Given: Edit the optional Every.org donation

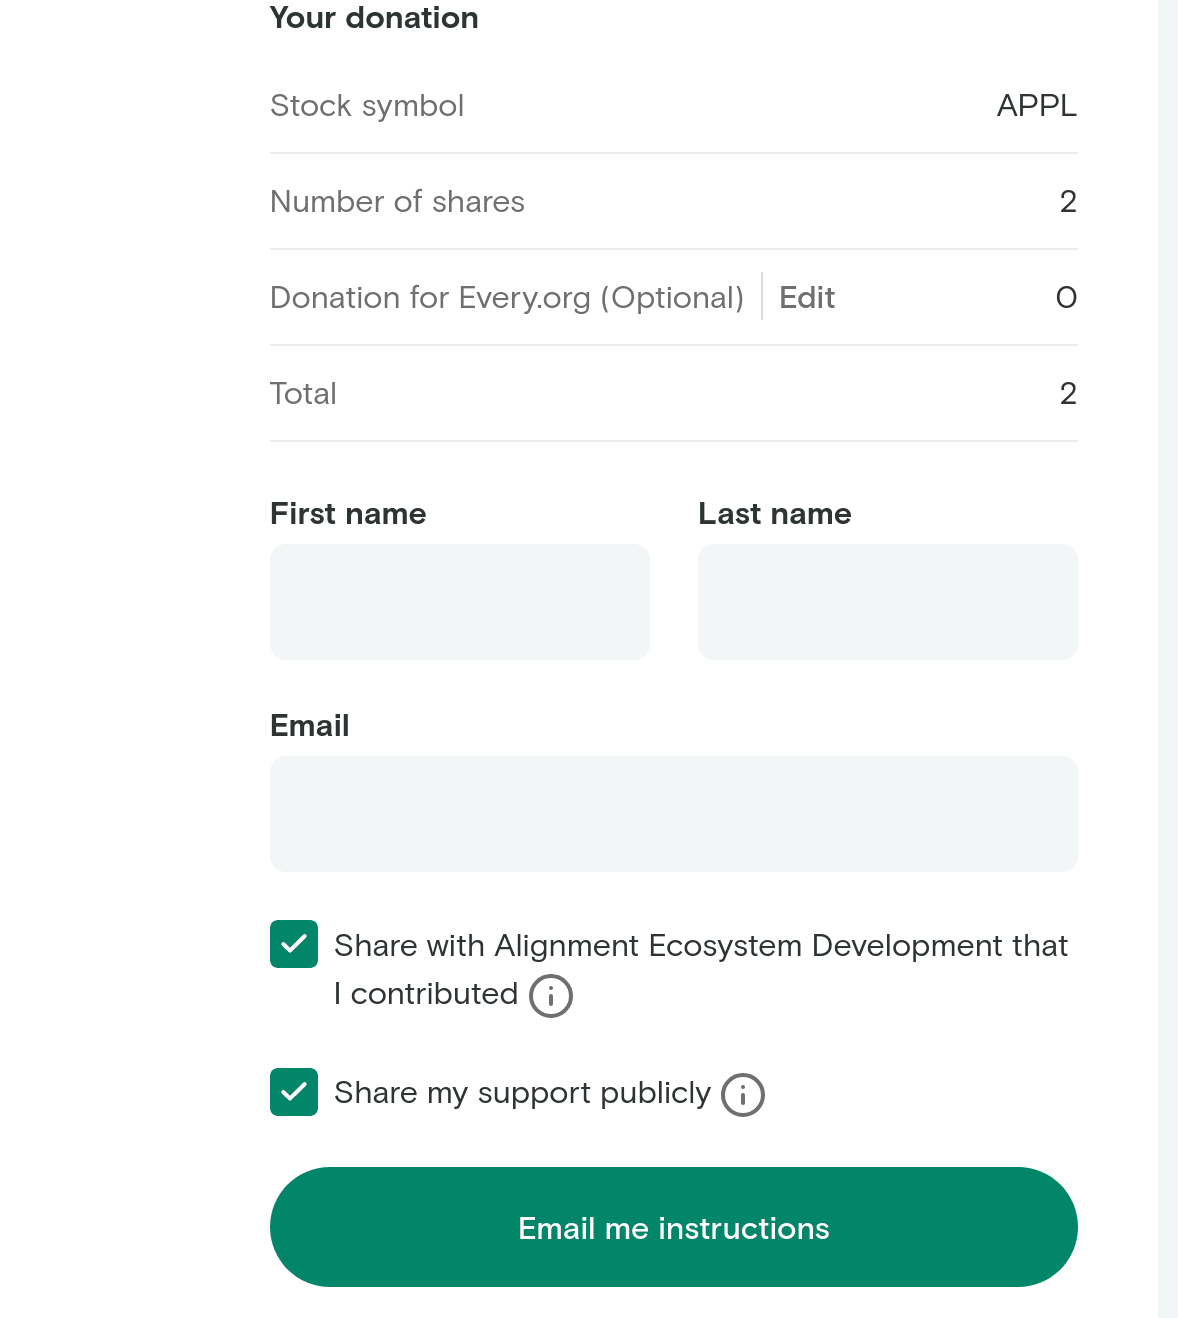Looking at the screenshot, I should [806, 298].
